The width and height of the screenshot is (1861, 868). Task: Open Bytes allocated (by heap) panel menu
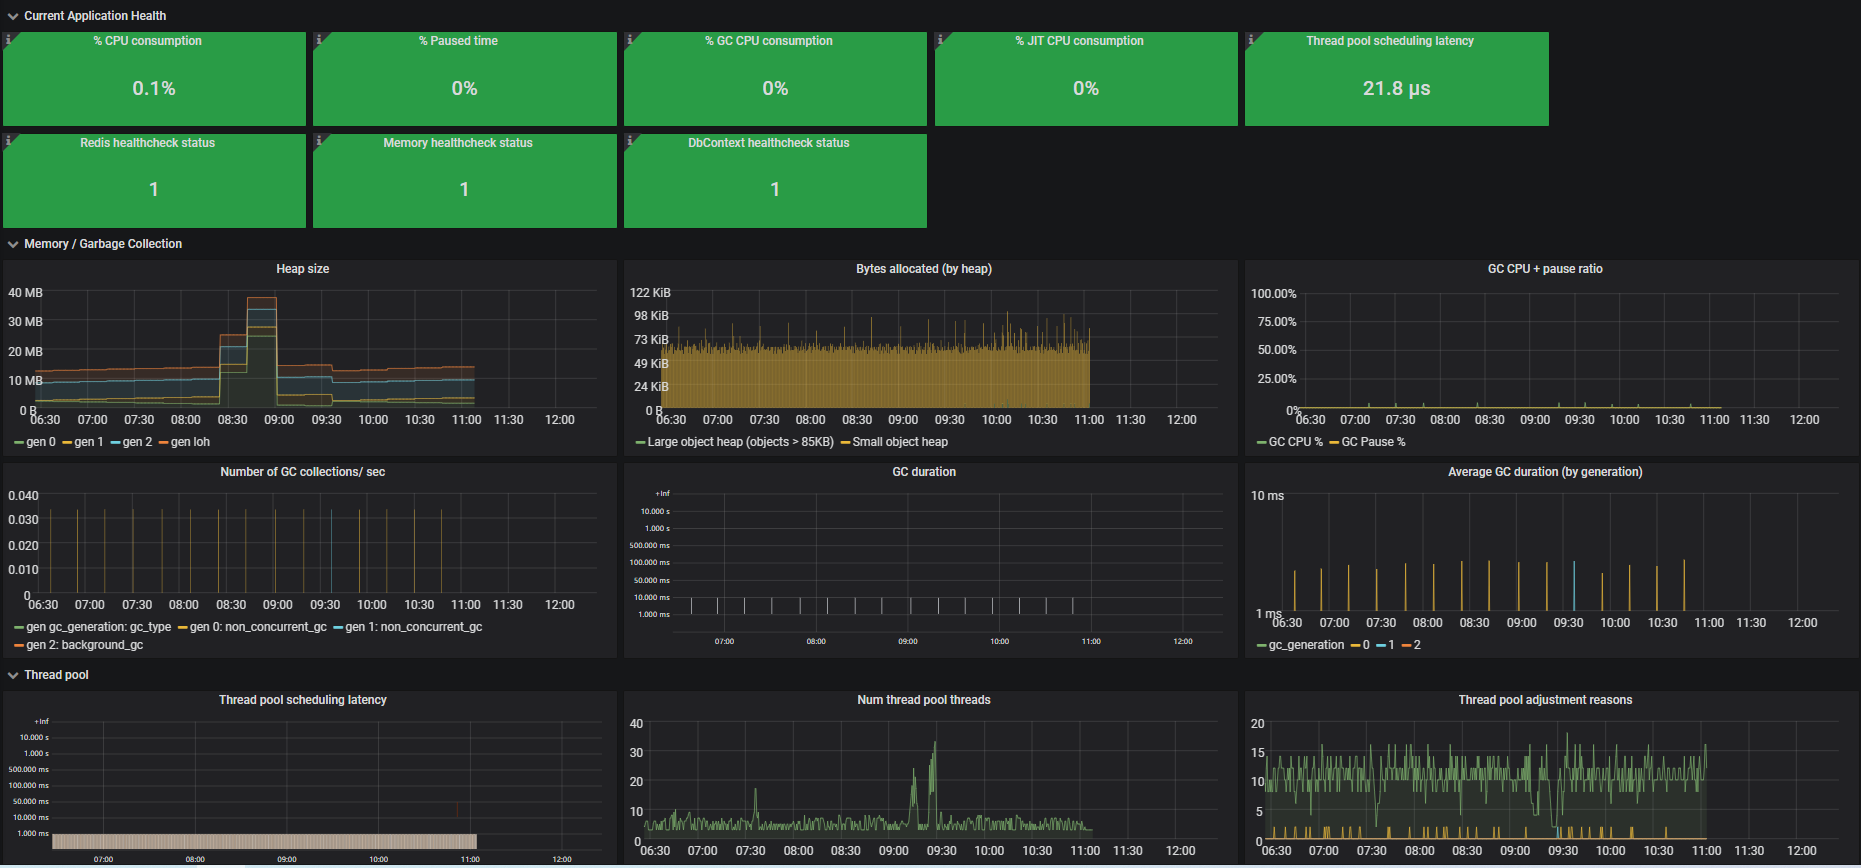coord(924,269)
